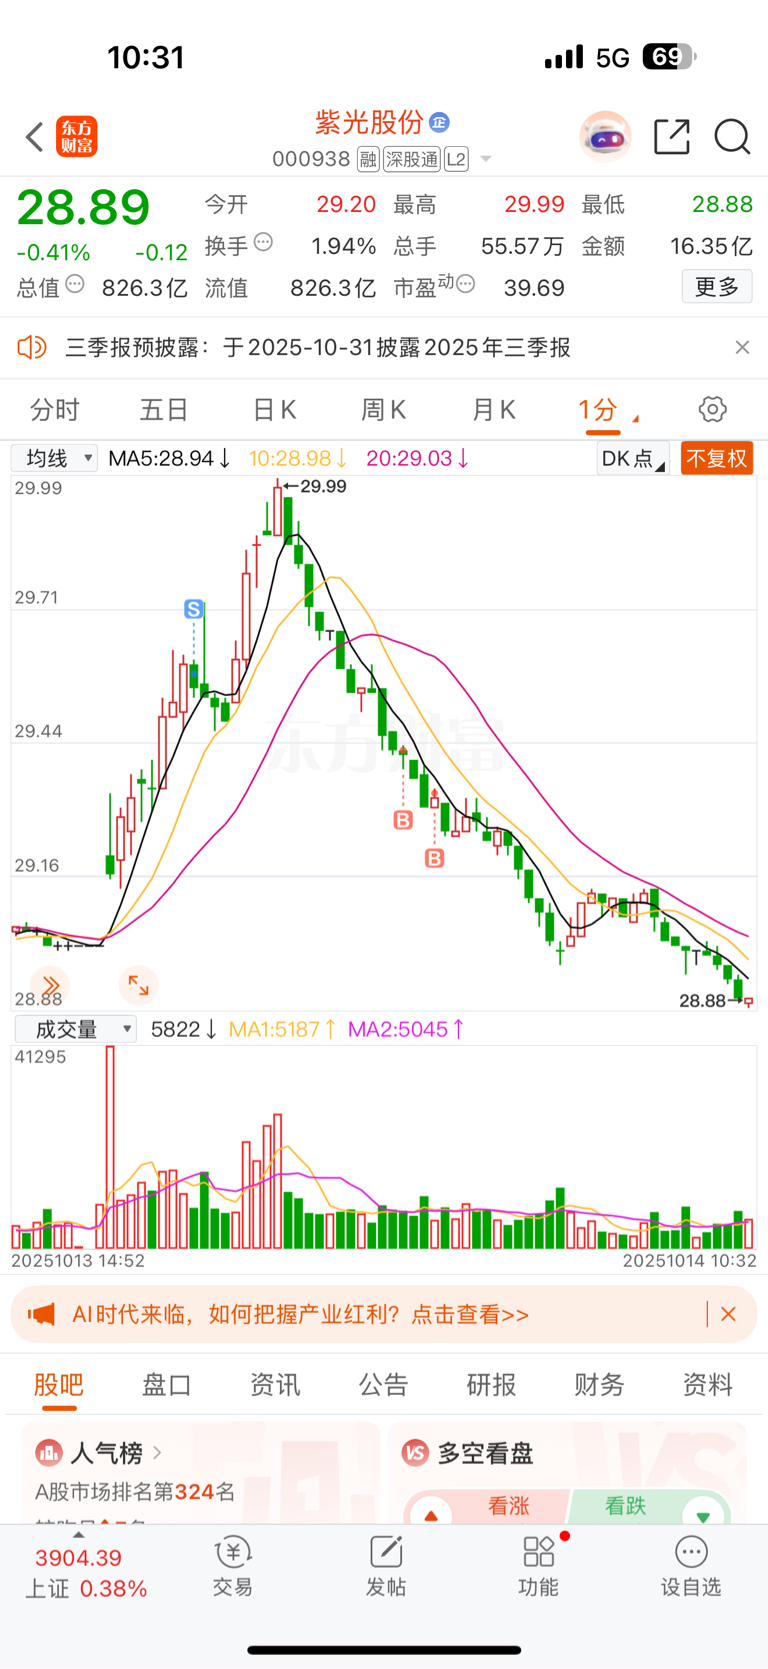Toggle the 不复权 adjustment button
The height and width of the screenshot is (1669, 768).
pos(717,458)
